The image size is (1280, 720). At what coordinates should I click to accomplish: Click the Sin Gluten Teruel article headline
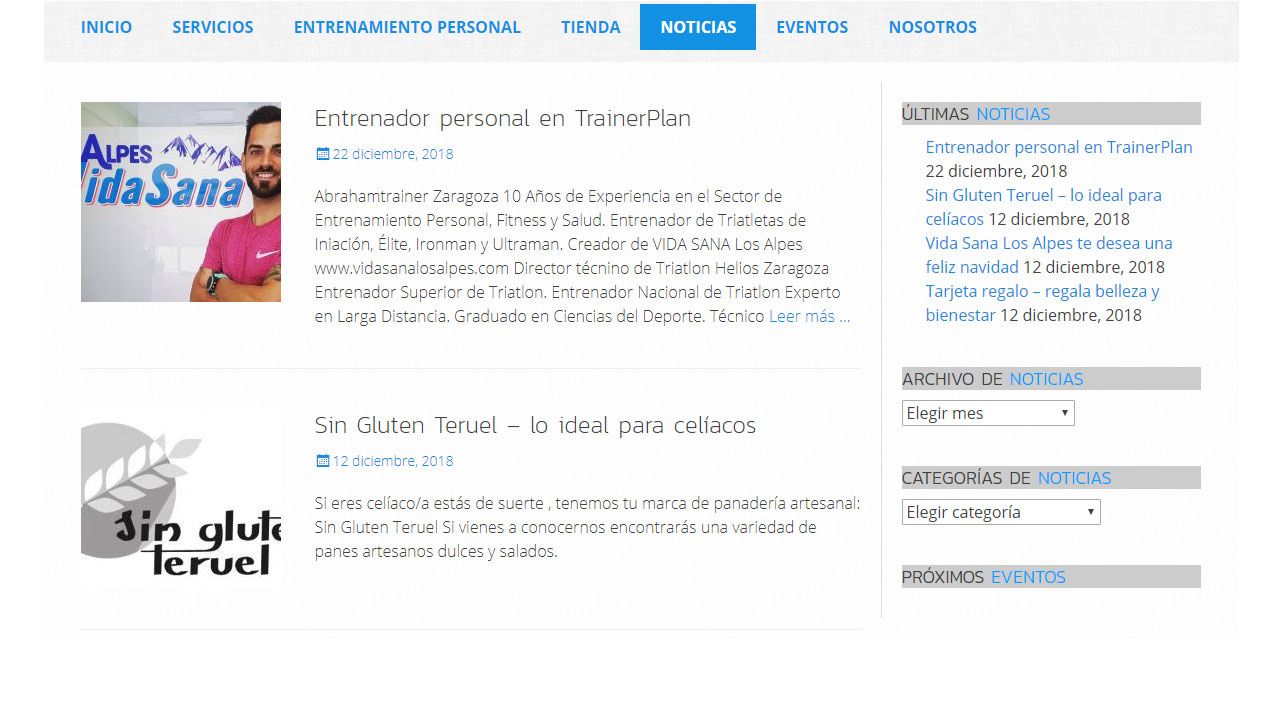click(x=535, y=425)
